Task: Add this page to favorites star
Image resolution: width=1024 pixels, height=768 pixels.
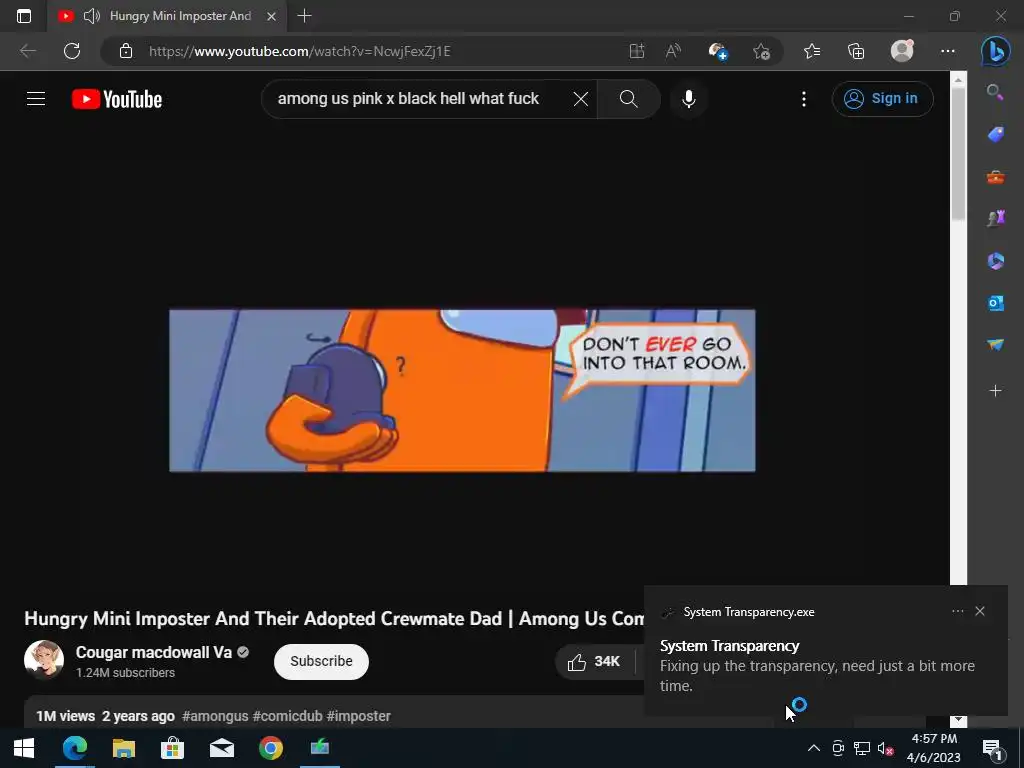Action: point(761,51)
